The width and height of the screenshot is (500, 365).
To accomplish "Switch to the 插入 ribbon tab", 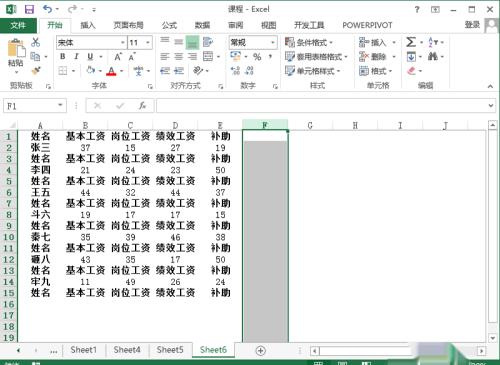I will tap(88, 25).
